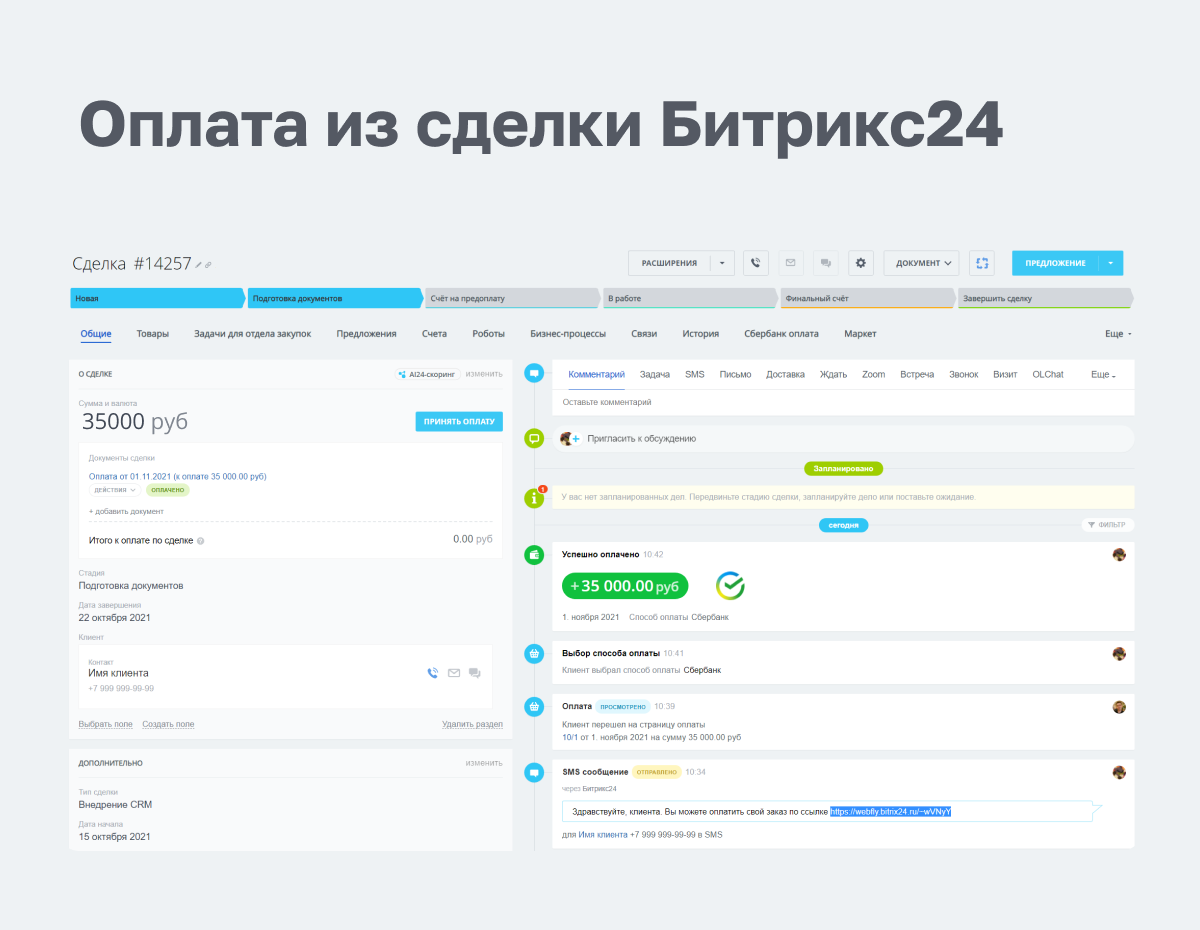
Task: Select the Доставка tab in timeline editor
Action: click(x=785, y=374)
